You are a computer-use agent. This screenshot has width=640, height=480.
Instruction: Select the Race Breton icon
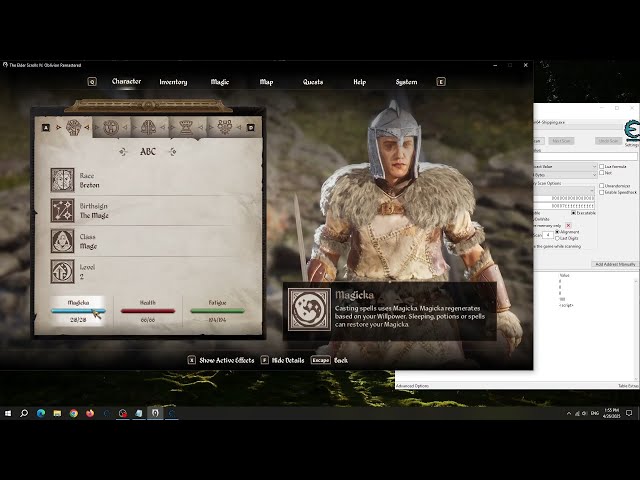(x=62, y=180)
